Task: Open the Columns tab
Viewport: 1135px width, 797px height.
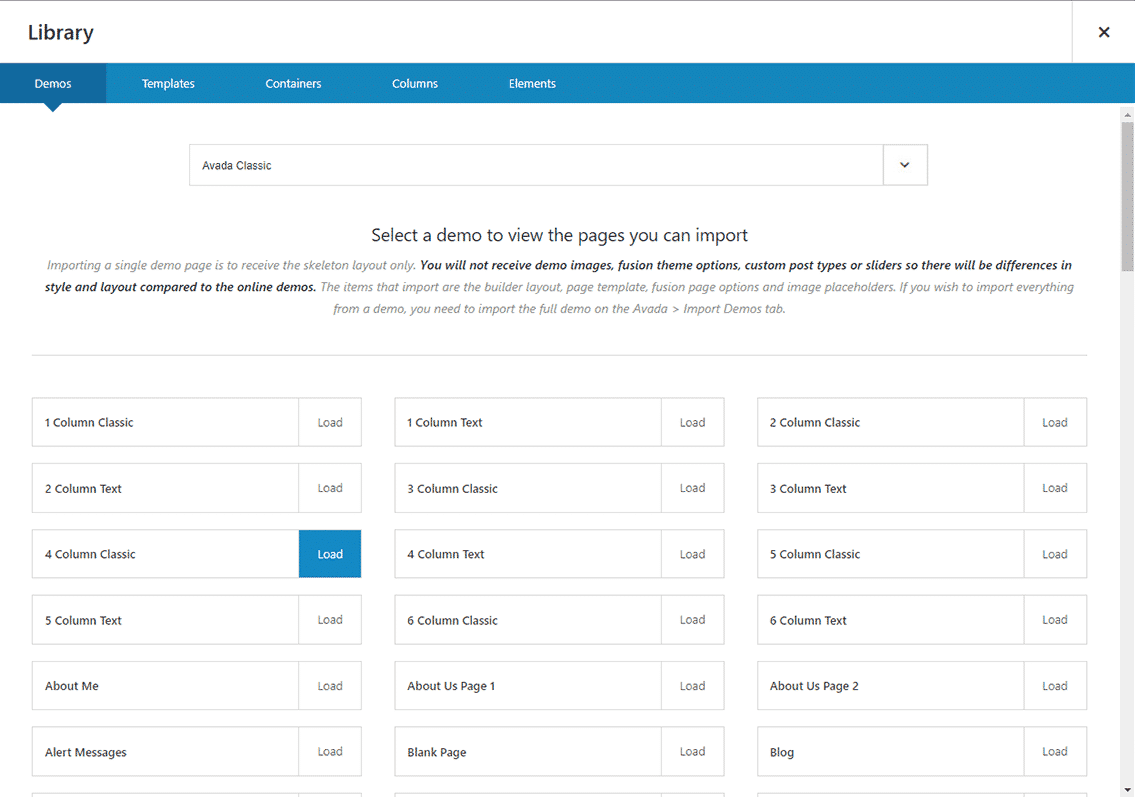Action: point(415,83)
